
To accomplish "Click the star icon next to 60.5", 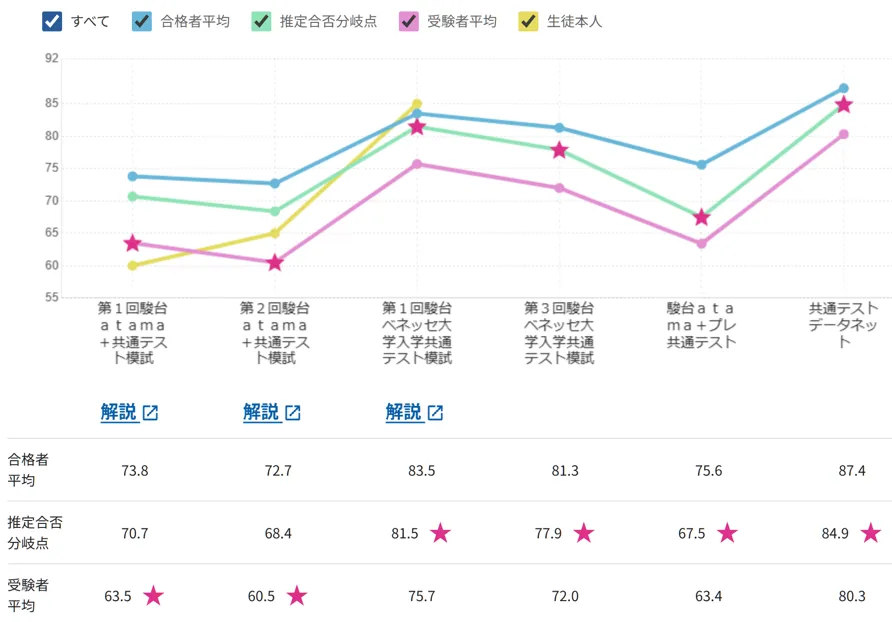I will click(298, 596).
